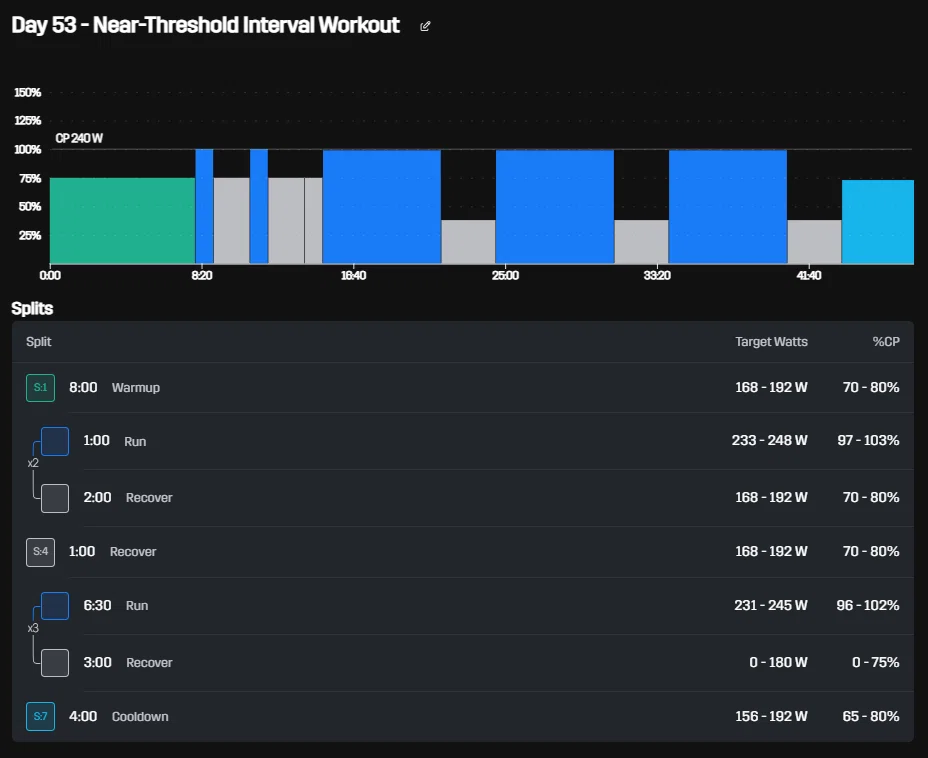Click the second narrow 1:00 run bar in chart
This screenshot has height=758, width=928.
click(x=259, y=207)
